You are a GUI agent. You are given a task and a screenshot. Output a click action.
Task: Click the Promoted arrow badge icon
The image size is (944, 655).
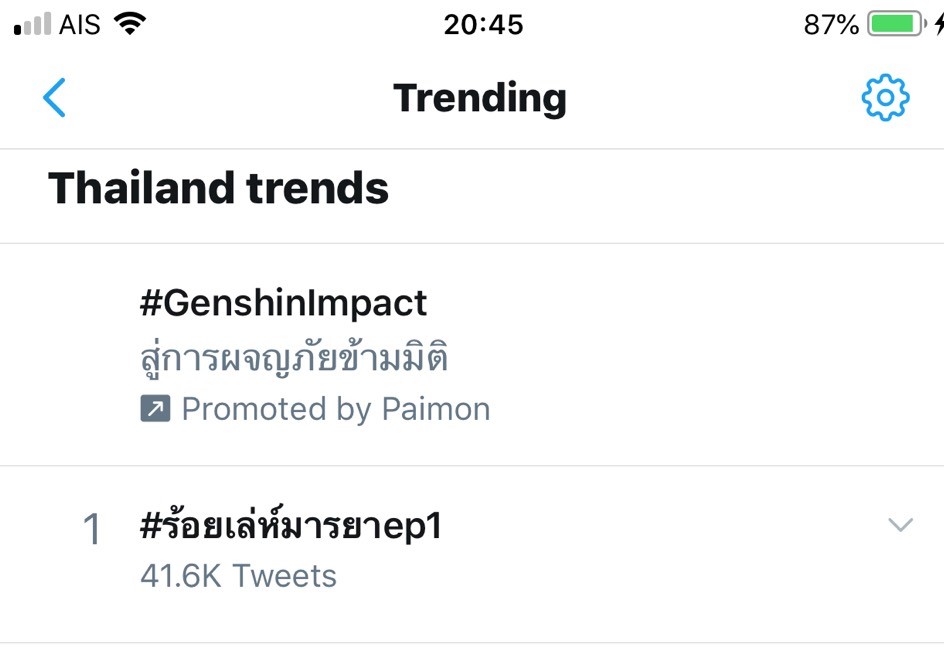(156, 408)
